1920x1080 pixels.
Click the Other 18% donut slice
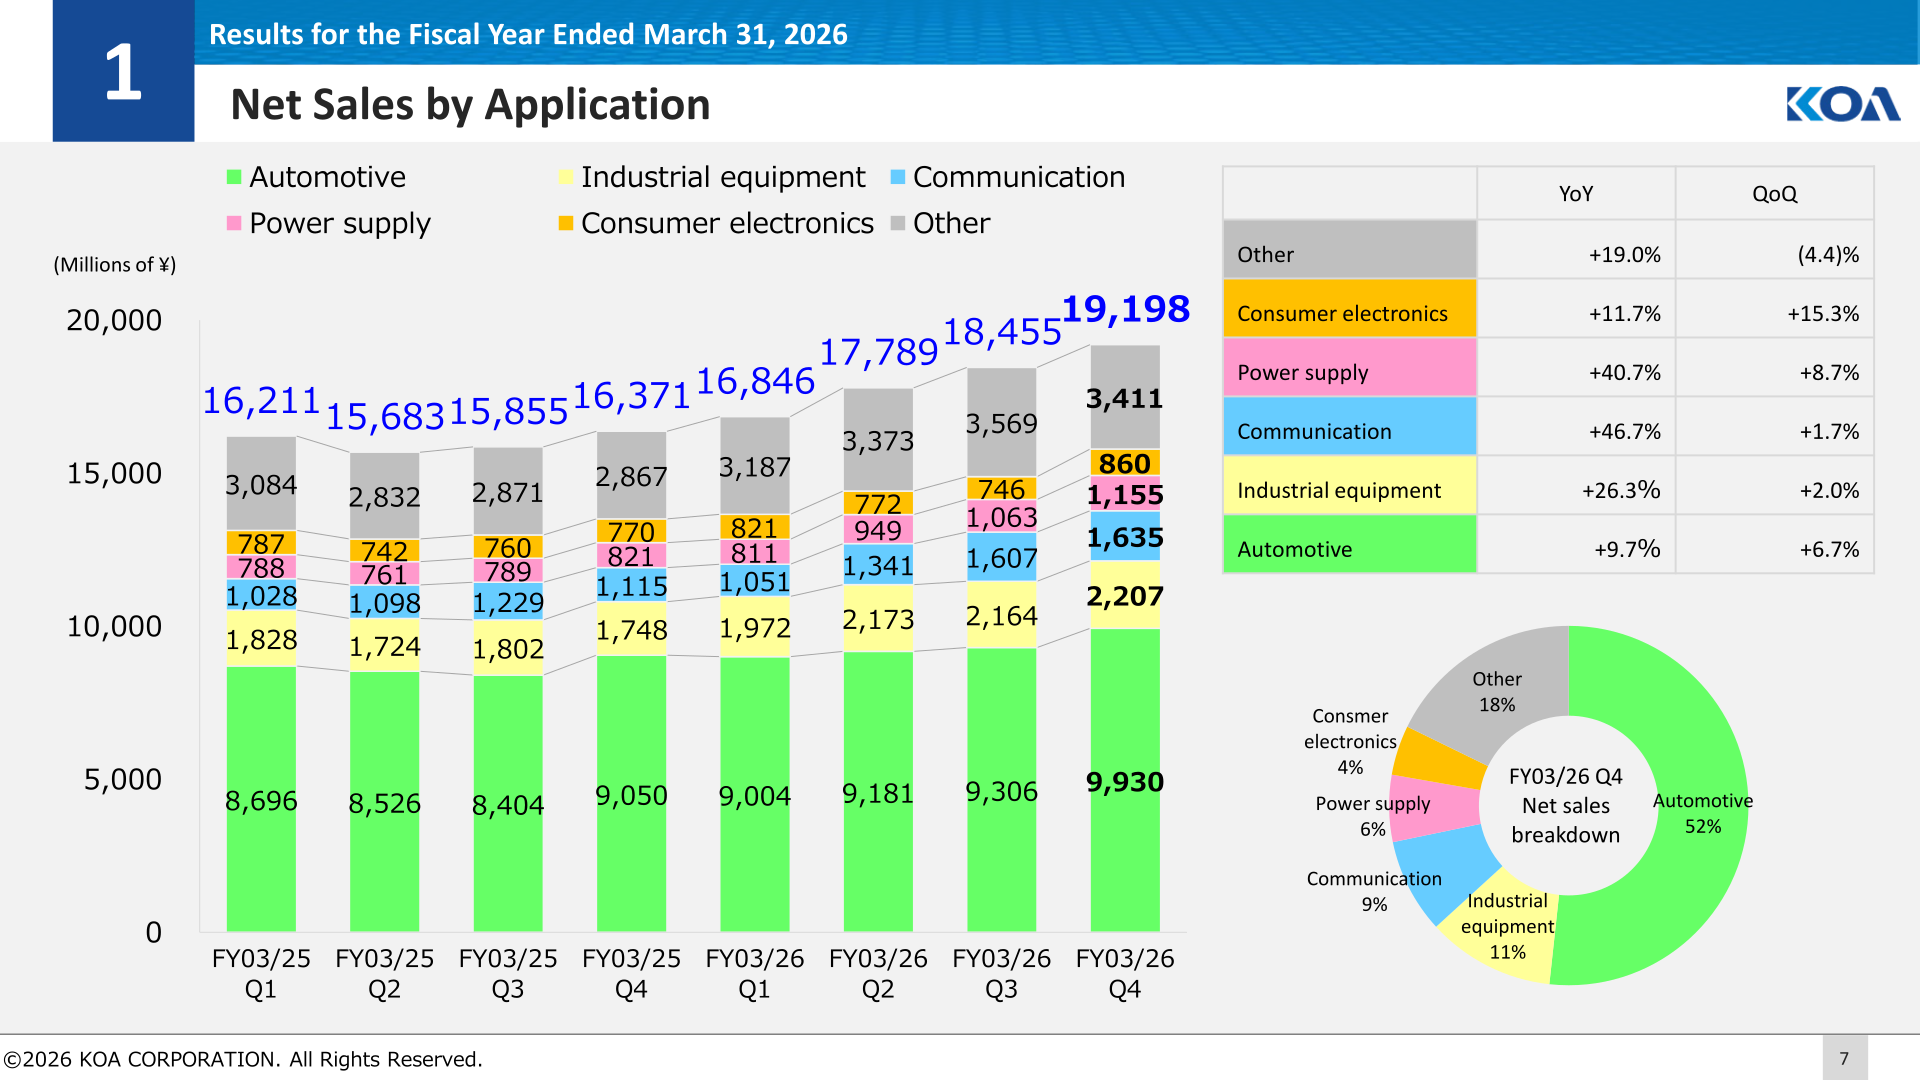click(1497, 691)
